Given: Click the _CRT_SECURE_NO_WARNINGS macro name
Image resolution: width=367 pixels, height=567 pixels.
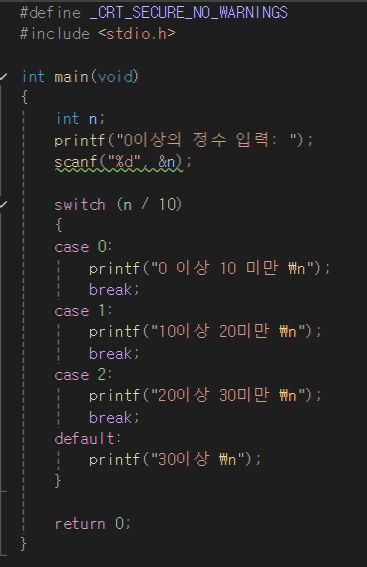Looking at the screenshot, I should (x=189, y=13).
